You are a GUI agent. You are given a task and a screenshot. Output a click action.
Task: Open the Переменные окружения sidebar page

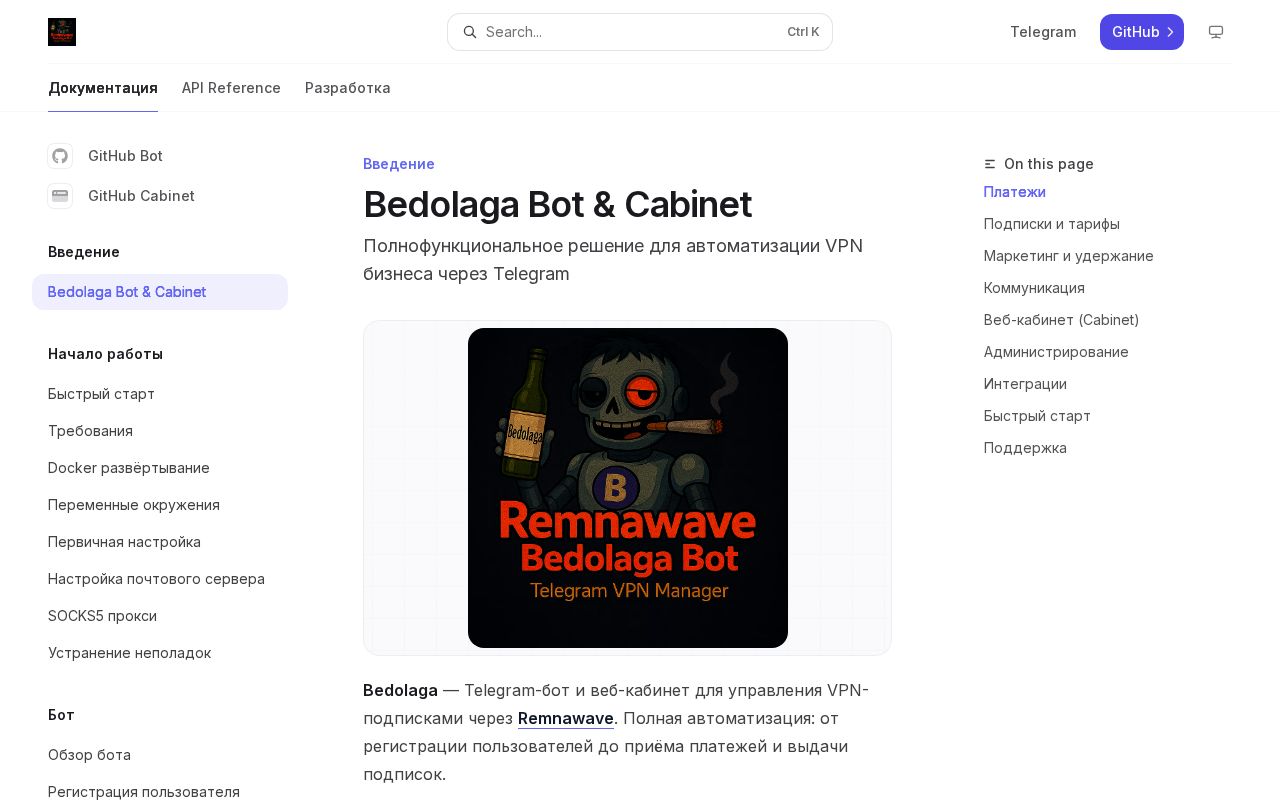tap(160, 505)
